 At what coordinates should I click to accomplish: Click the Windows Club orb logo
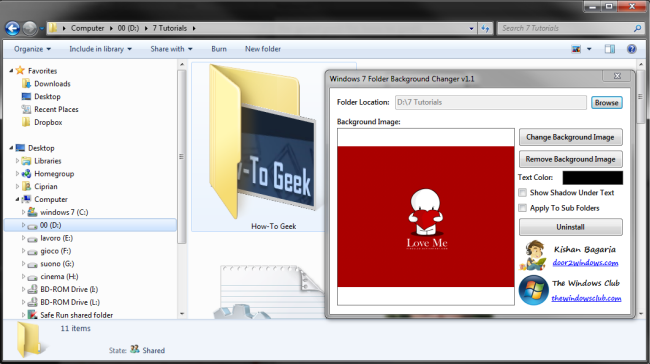[x=534, y=290]
